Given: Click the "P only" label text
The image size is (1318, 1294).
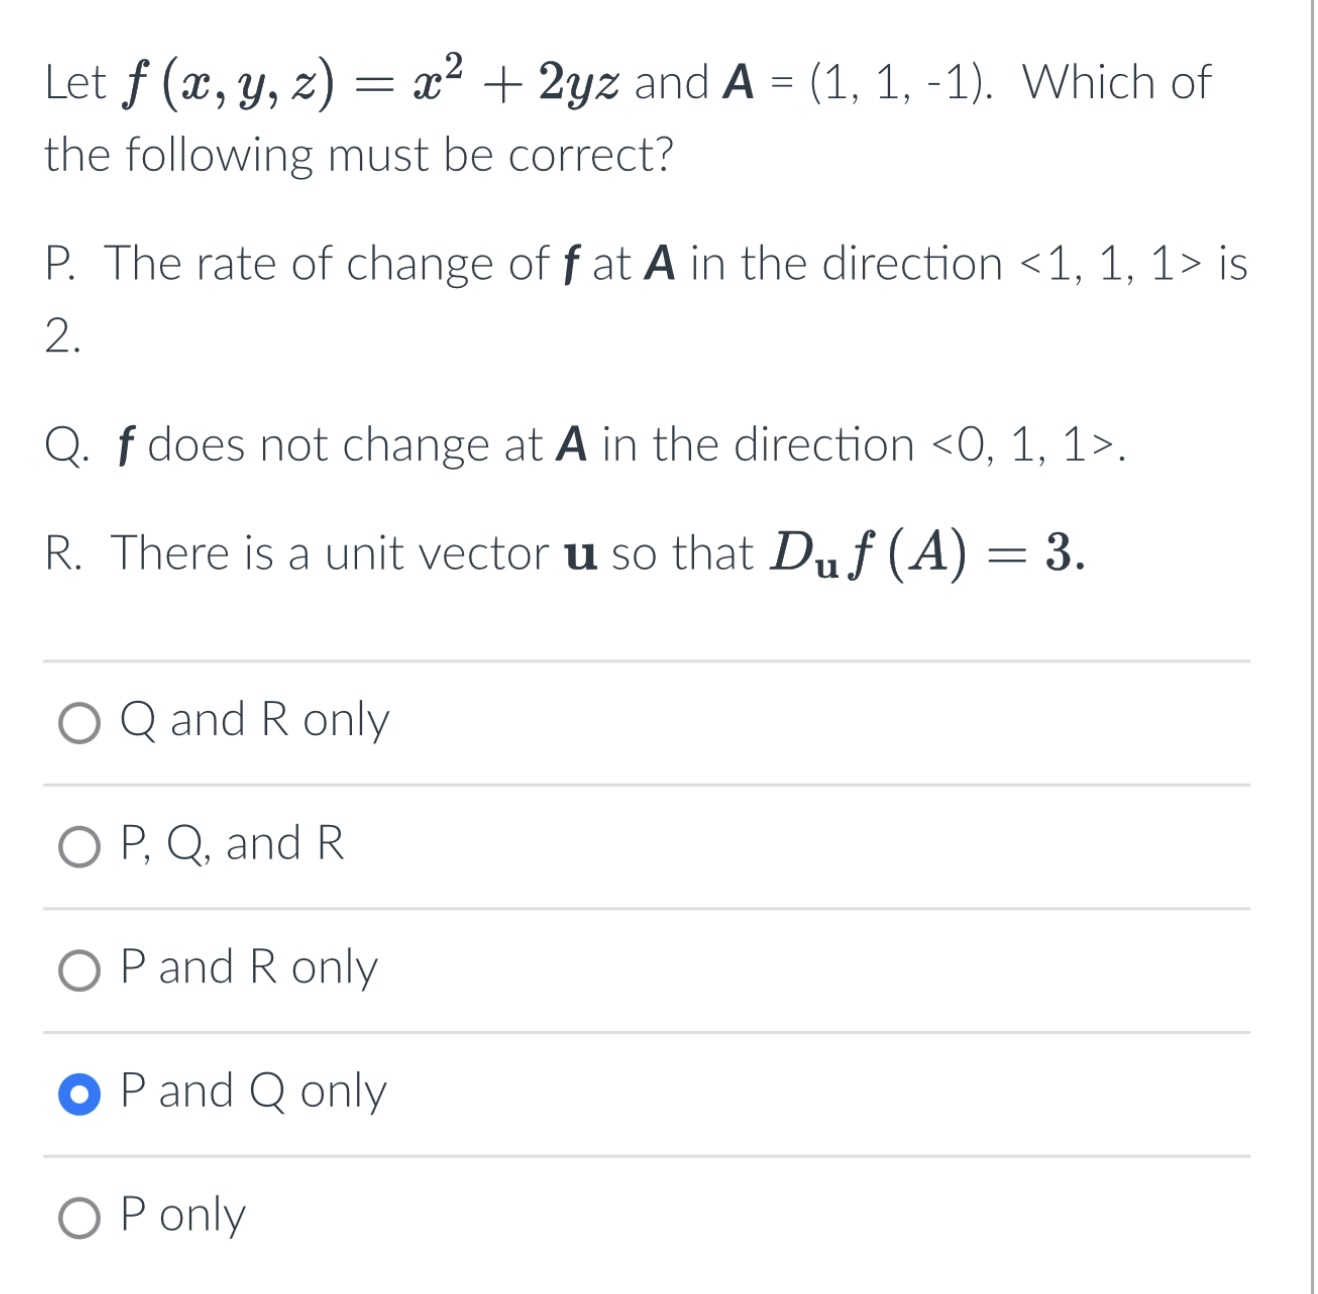Looking at the screenshot, I should 180,1214.
